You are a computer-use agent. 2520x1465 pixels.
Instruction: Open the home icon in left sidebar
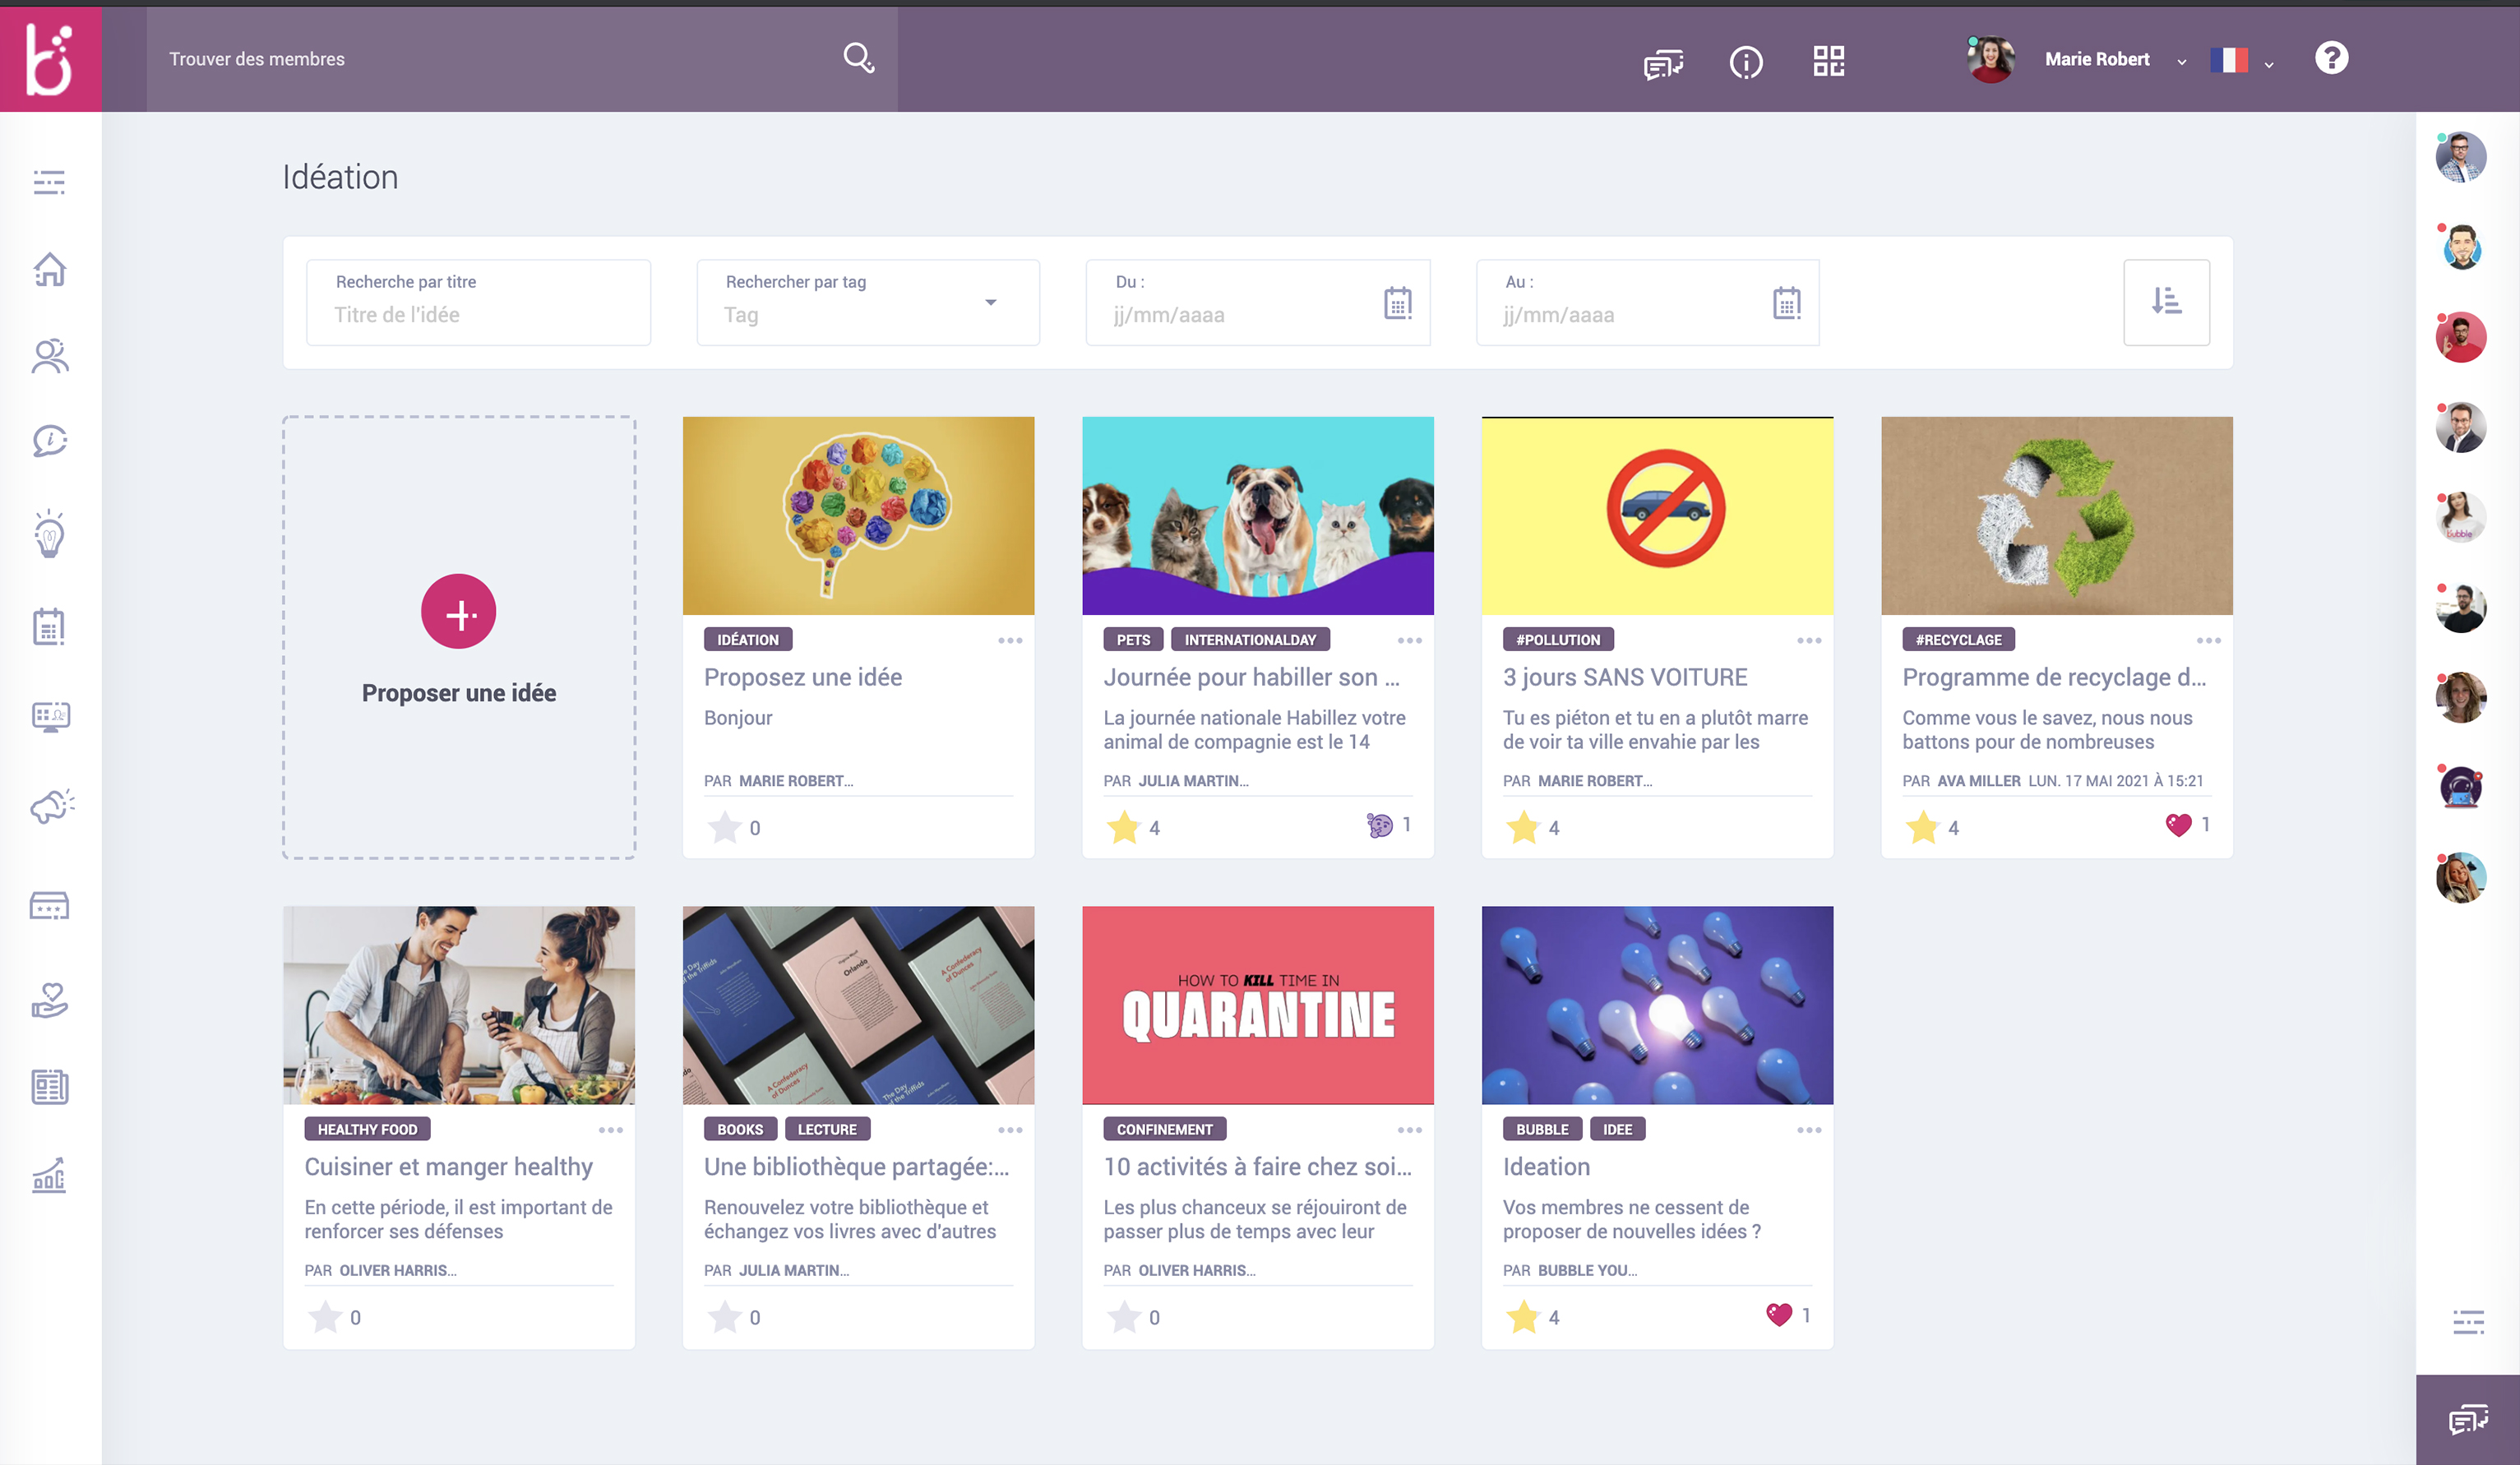pyautogui.click(x=50, y=269)
